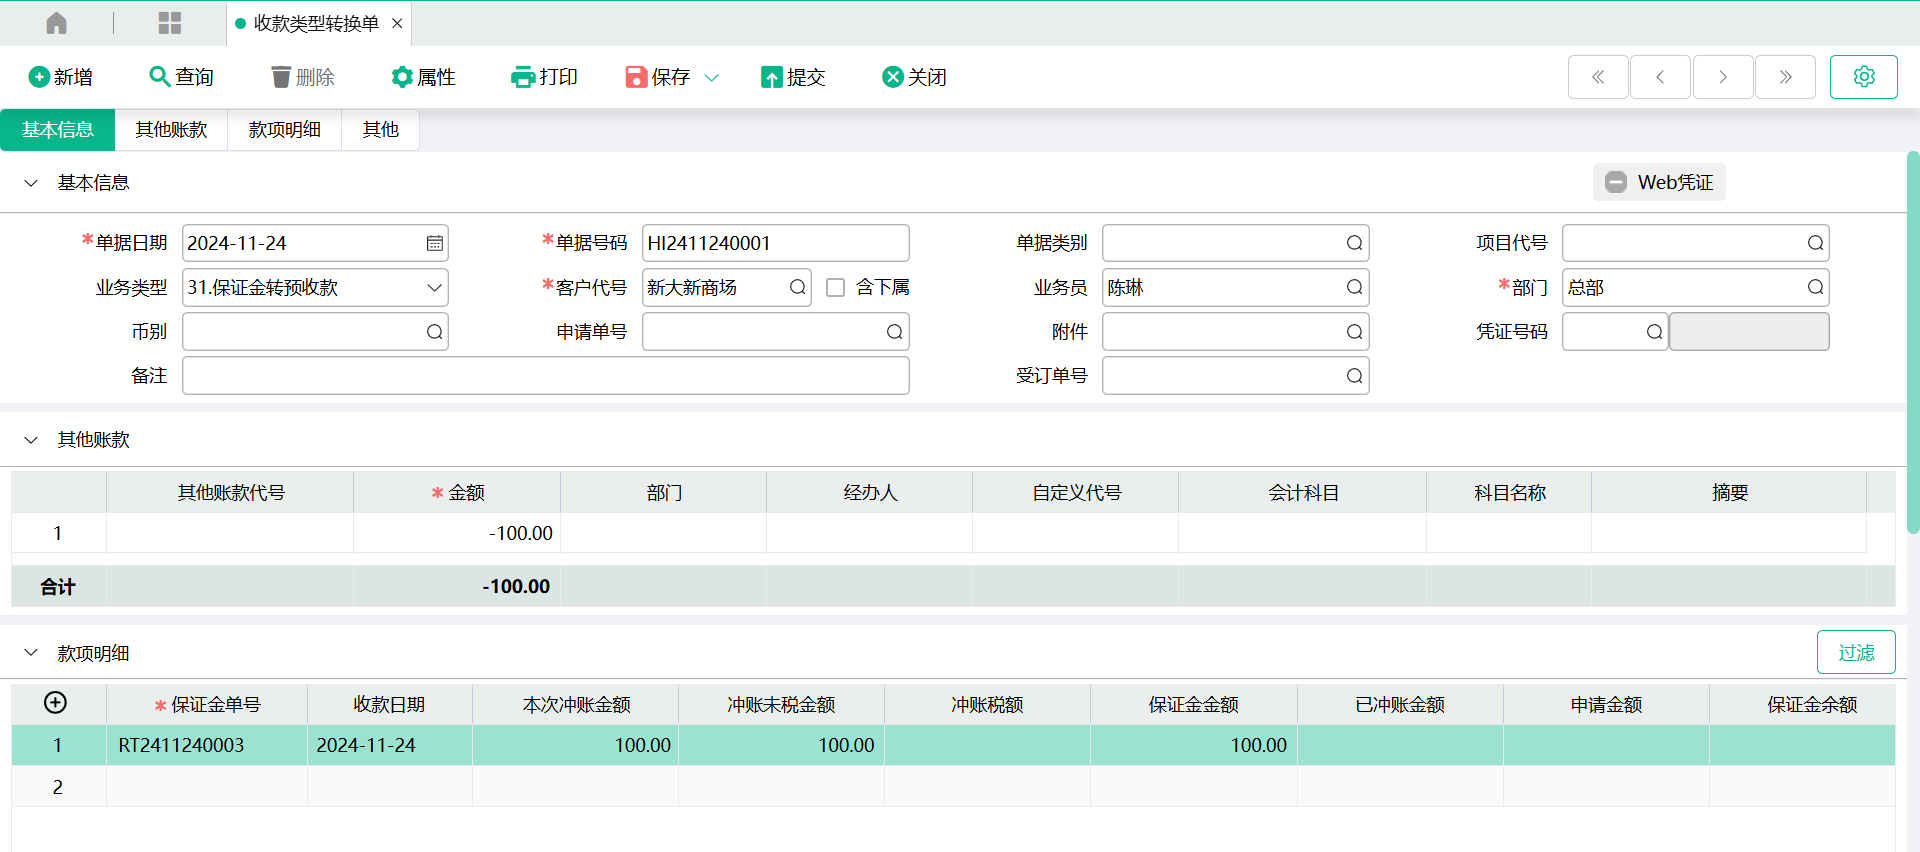This screenshot has height=852, width=1920.
Task: Click the 删除 delete button
Action: point(303,77)
